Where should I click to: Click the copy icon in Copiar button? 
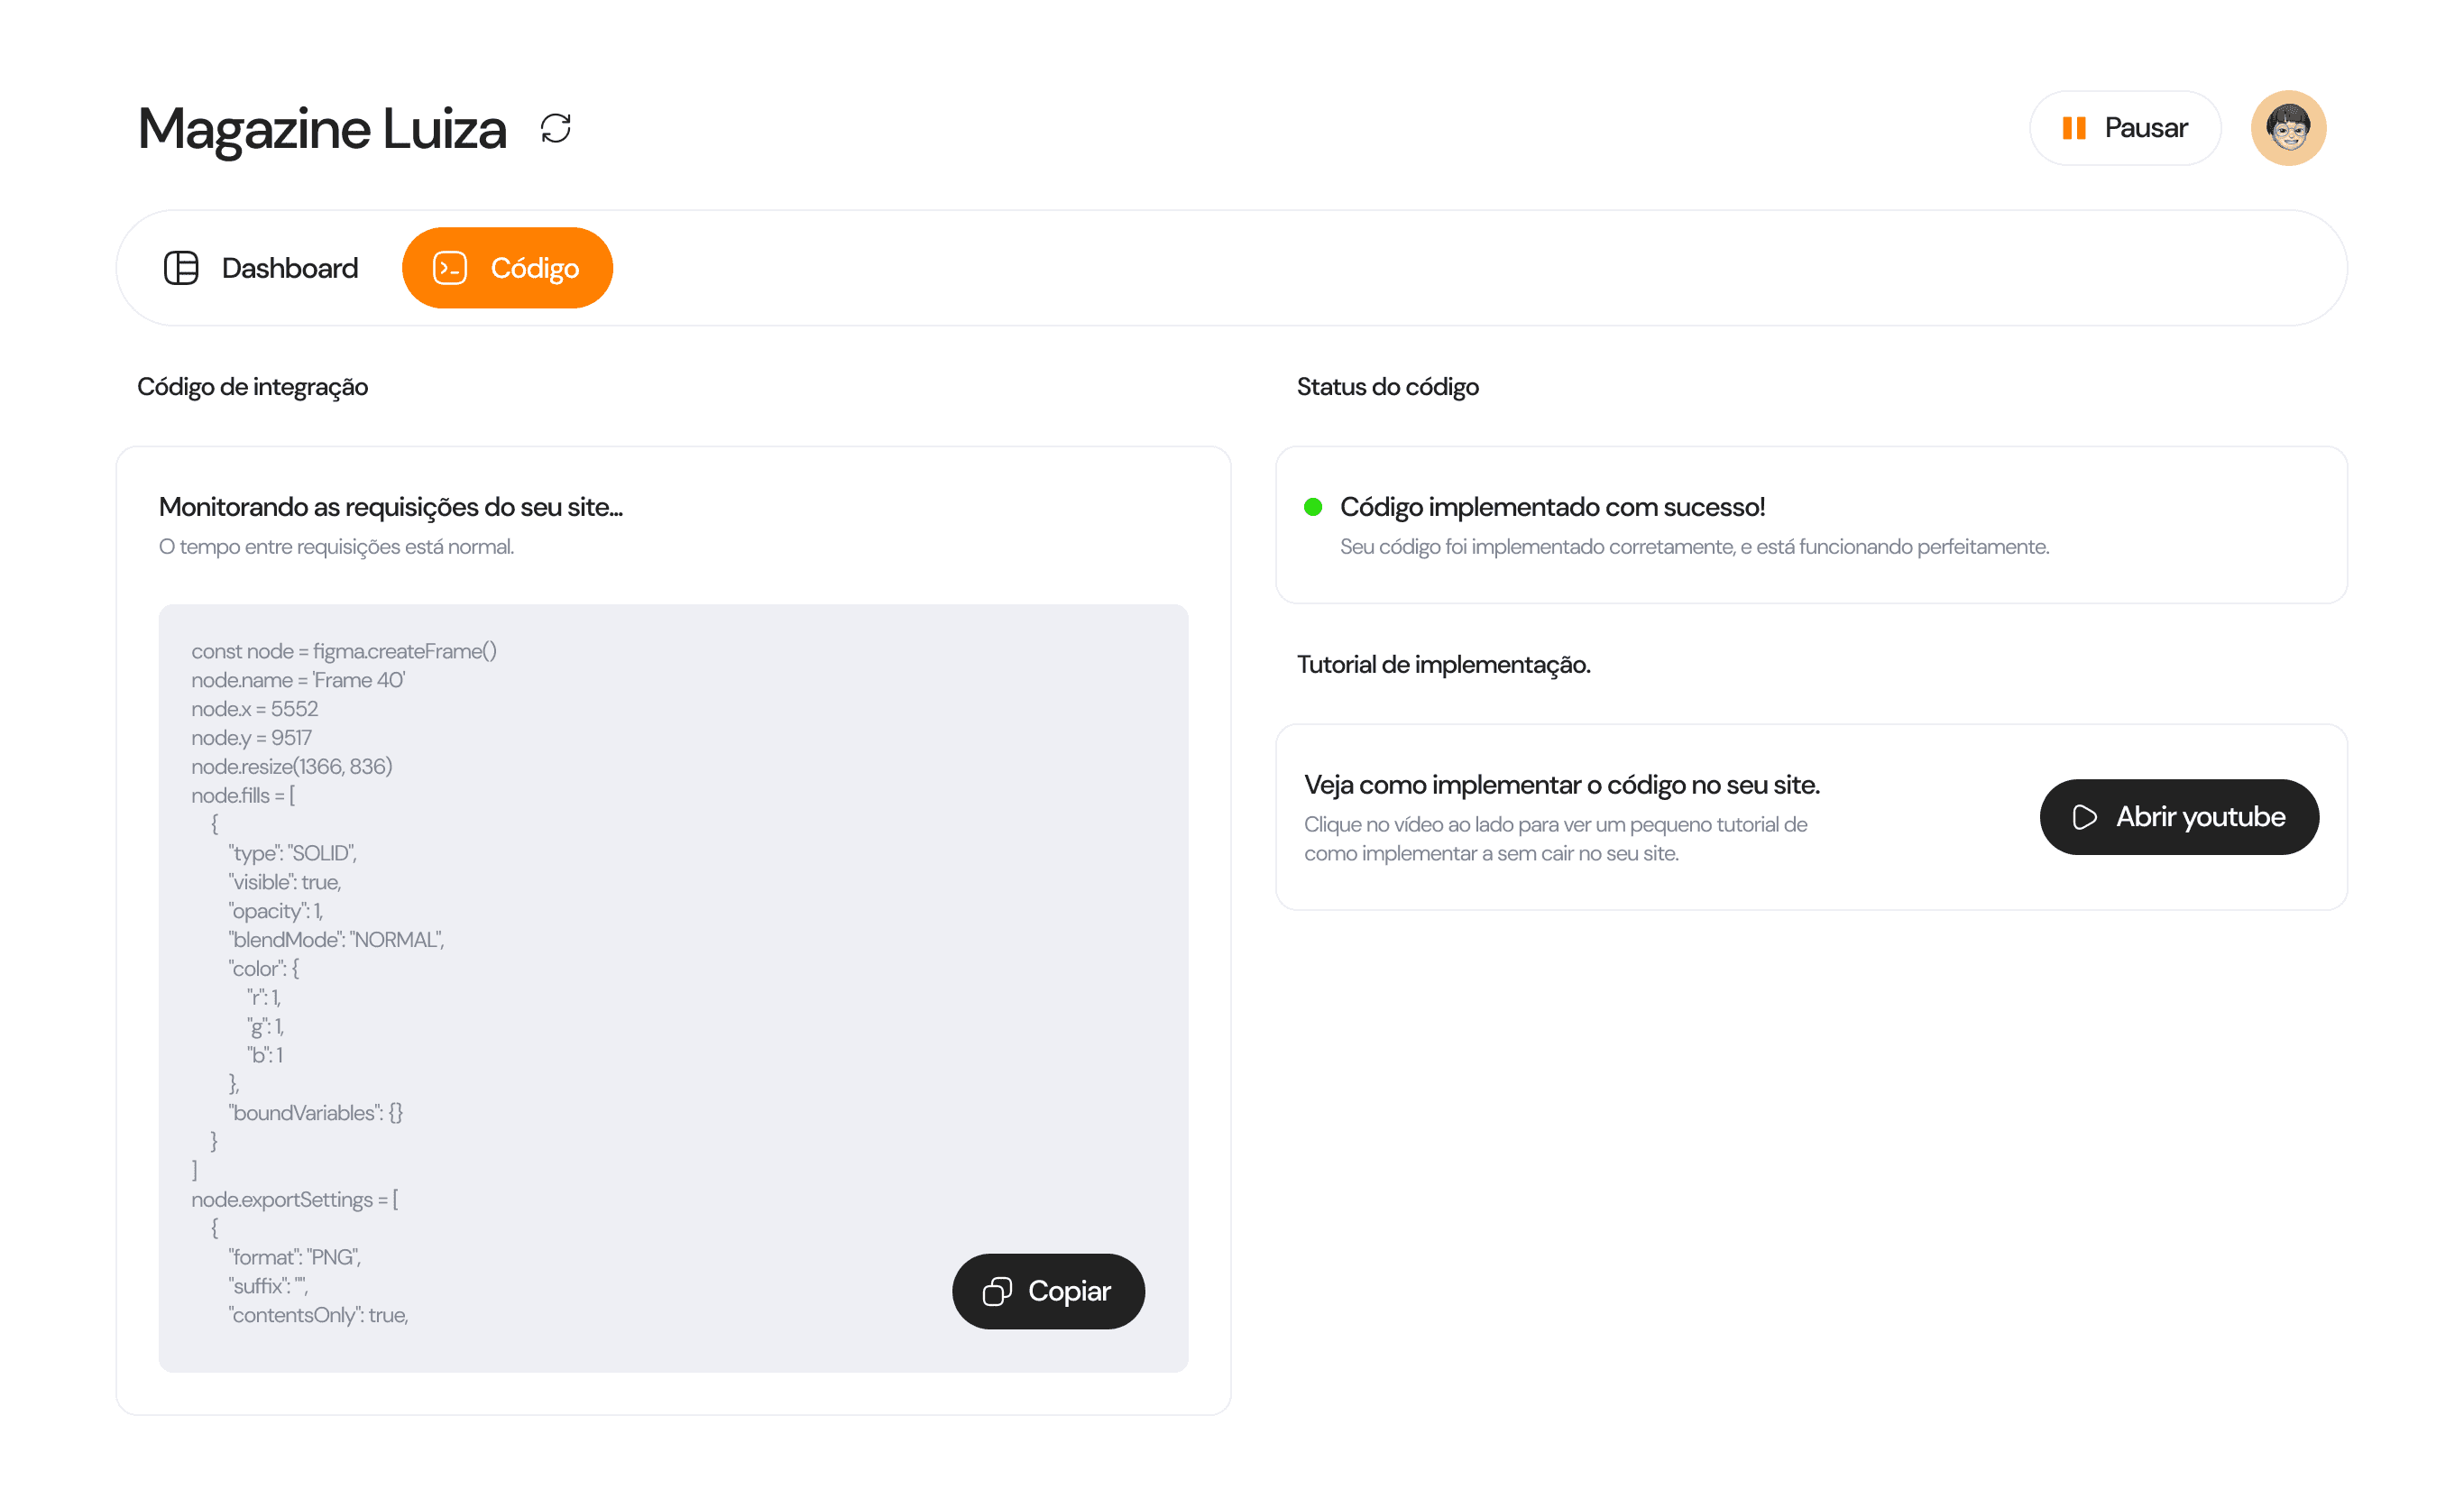click(x=997, y=1291)
